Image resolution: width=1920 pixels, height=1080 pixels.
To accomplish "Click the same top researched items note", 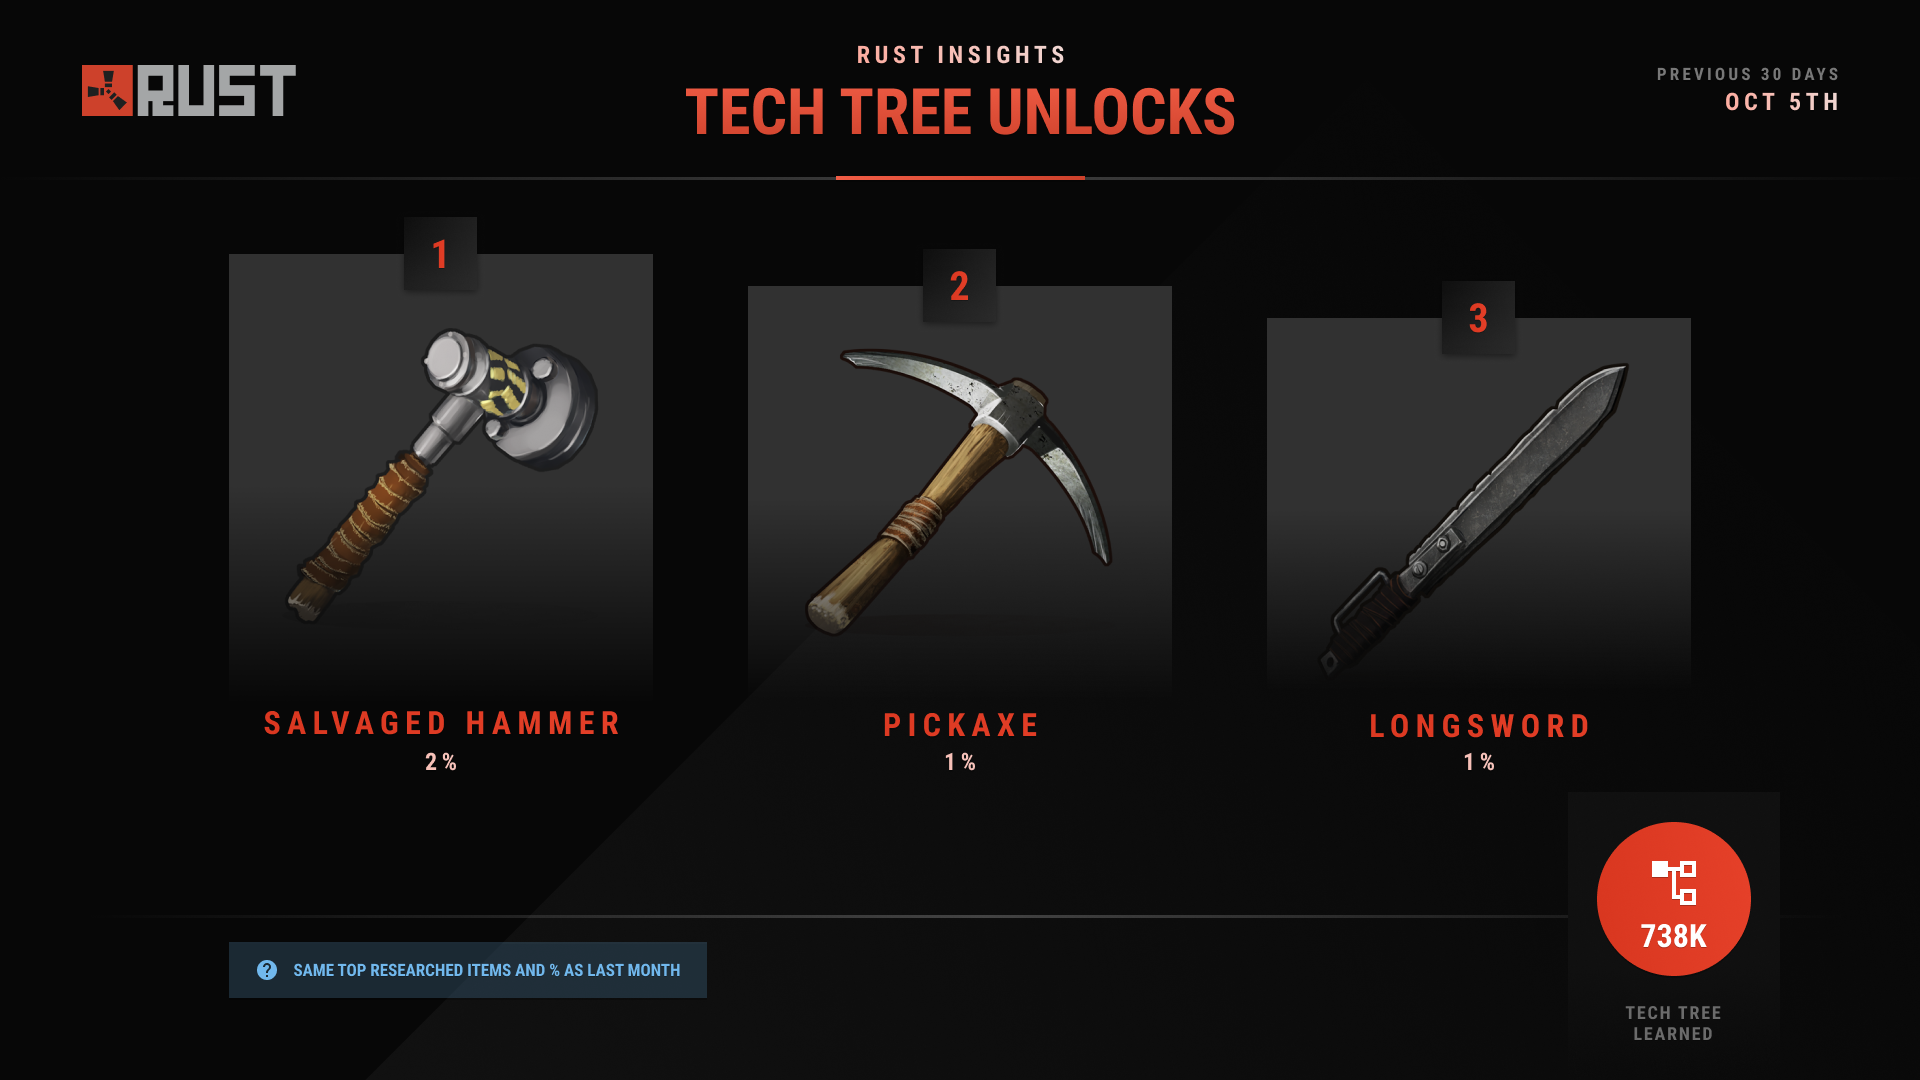I will click(x=486, y=970).
